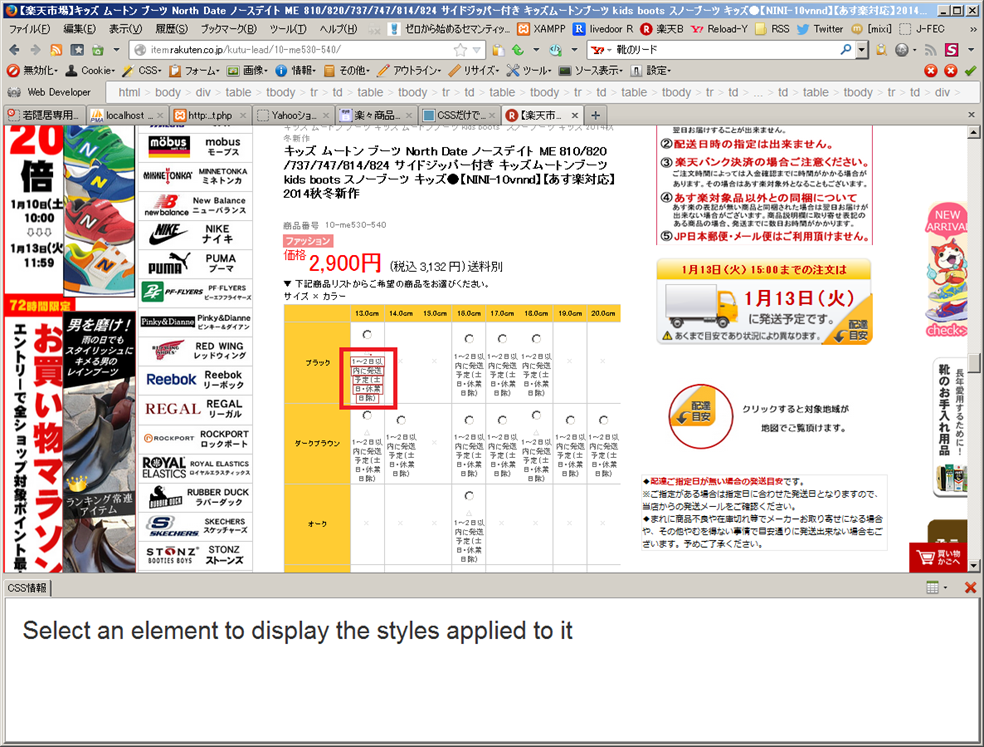
Task: Open the ソース表示 dropdown menu
Action: pyautogui.click(x=591, y=71)
